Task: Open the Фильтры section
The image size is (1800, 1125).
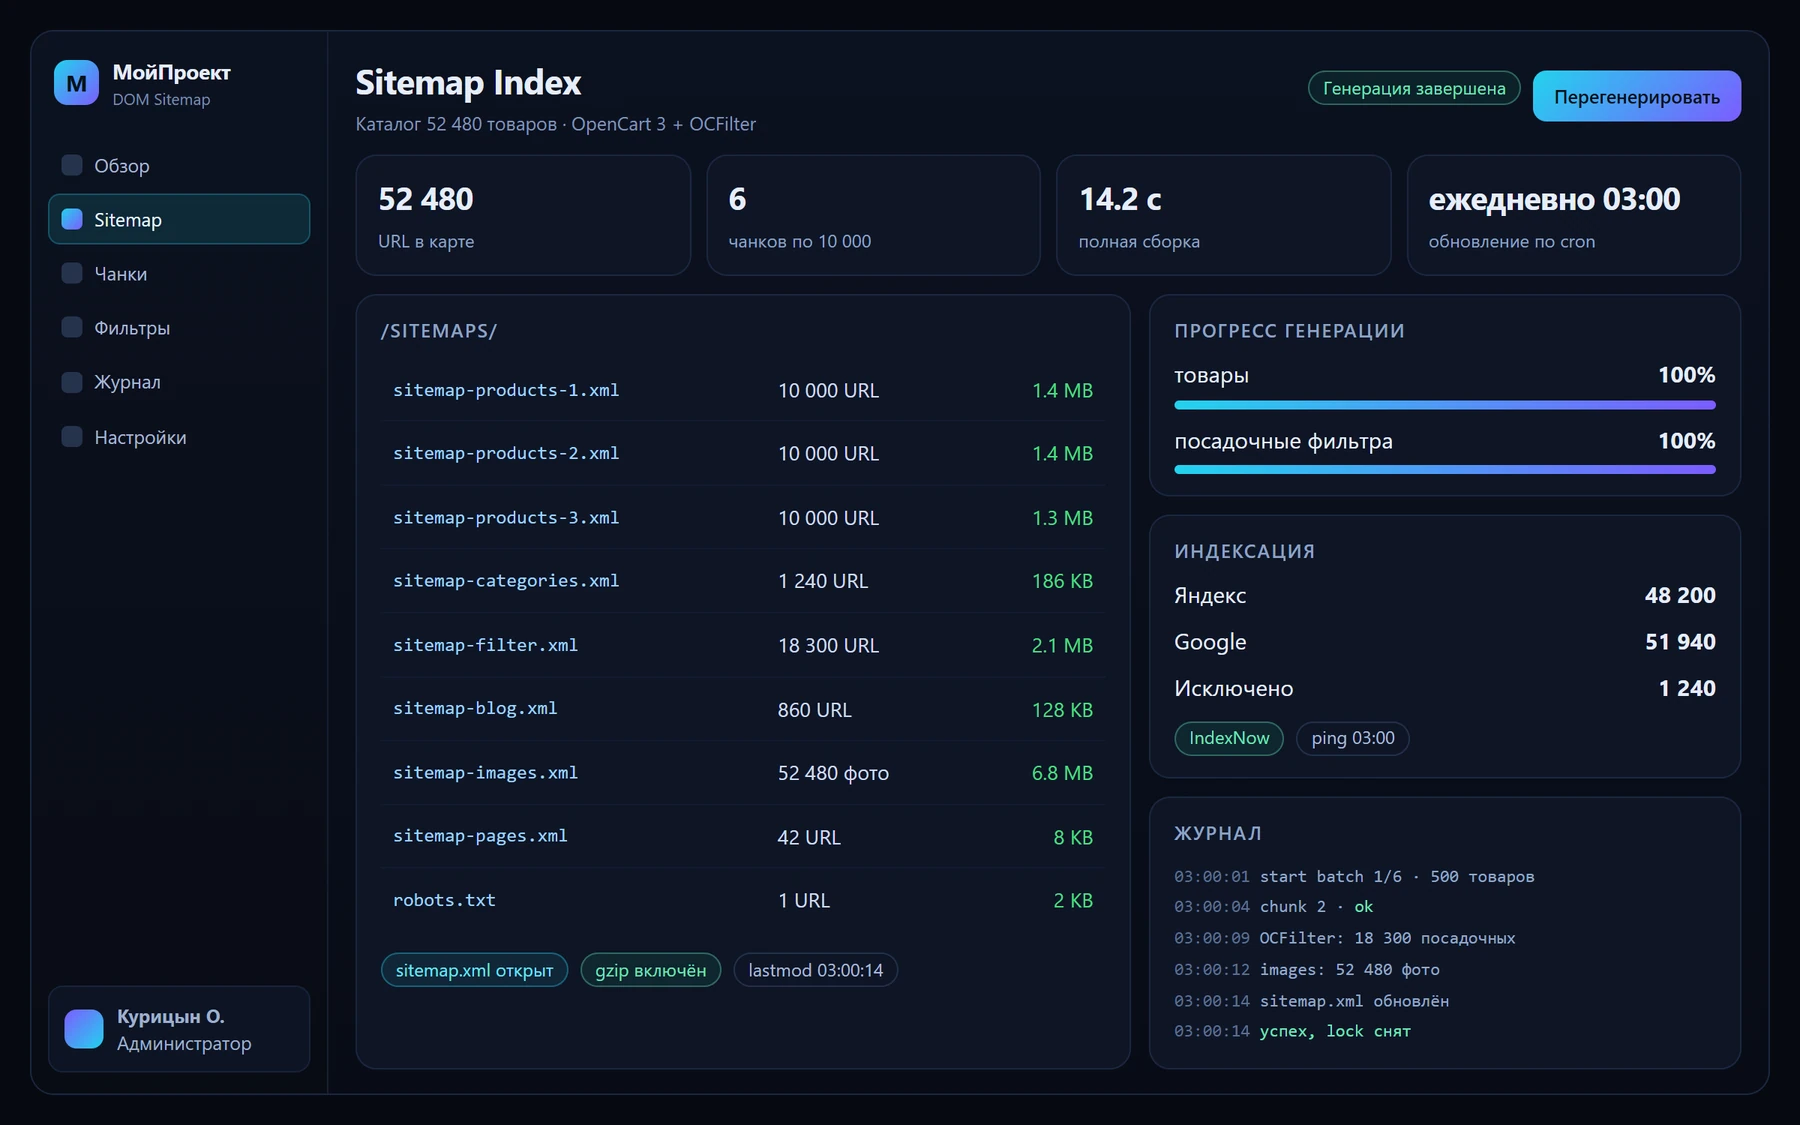Action: coord(179,327)
